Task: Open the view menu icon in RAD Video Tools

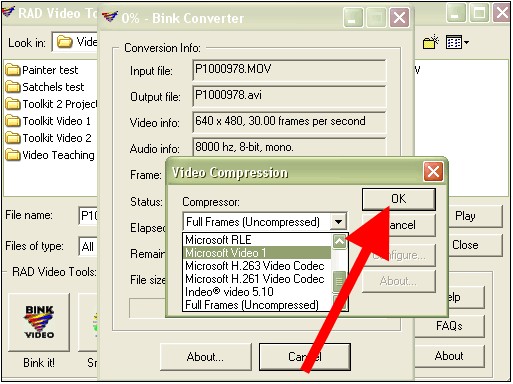Action: pyautogui.click(x=457, y=42)
